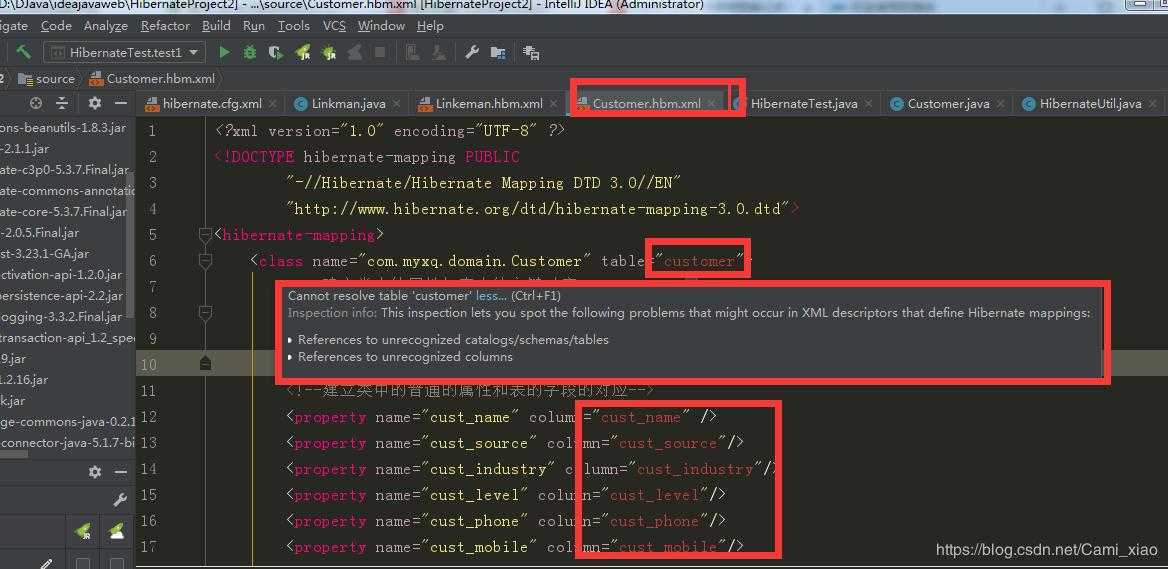This screenshot has width=1168, height=569.
Task: Click the last toolbar icon right of Project Structure
Action: (531, 52)
